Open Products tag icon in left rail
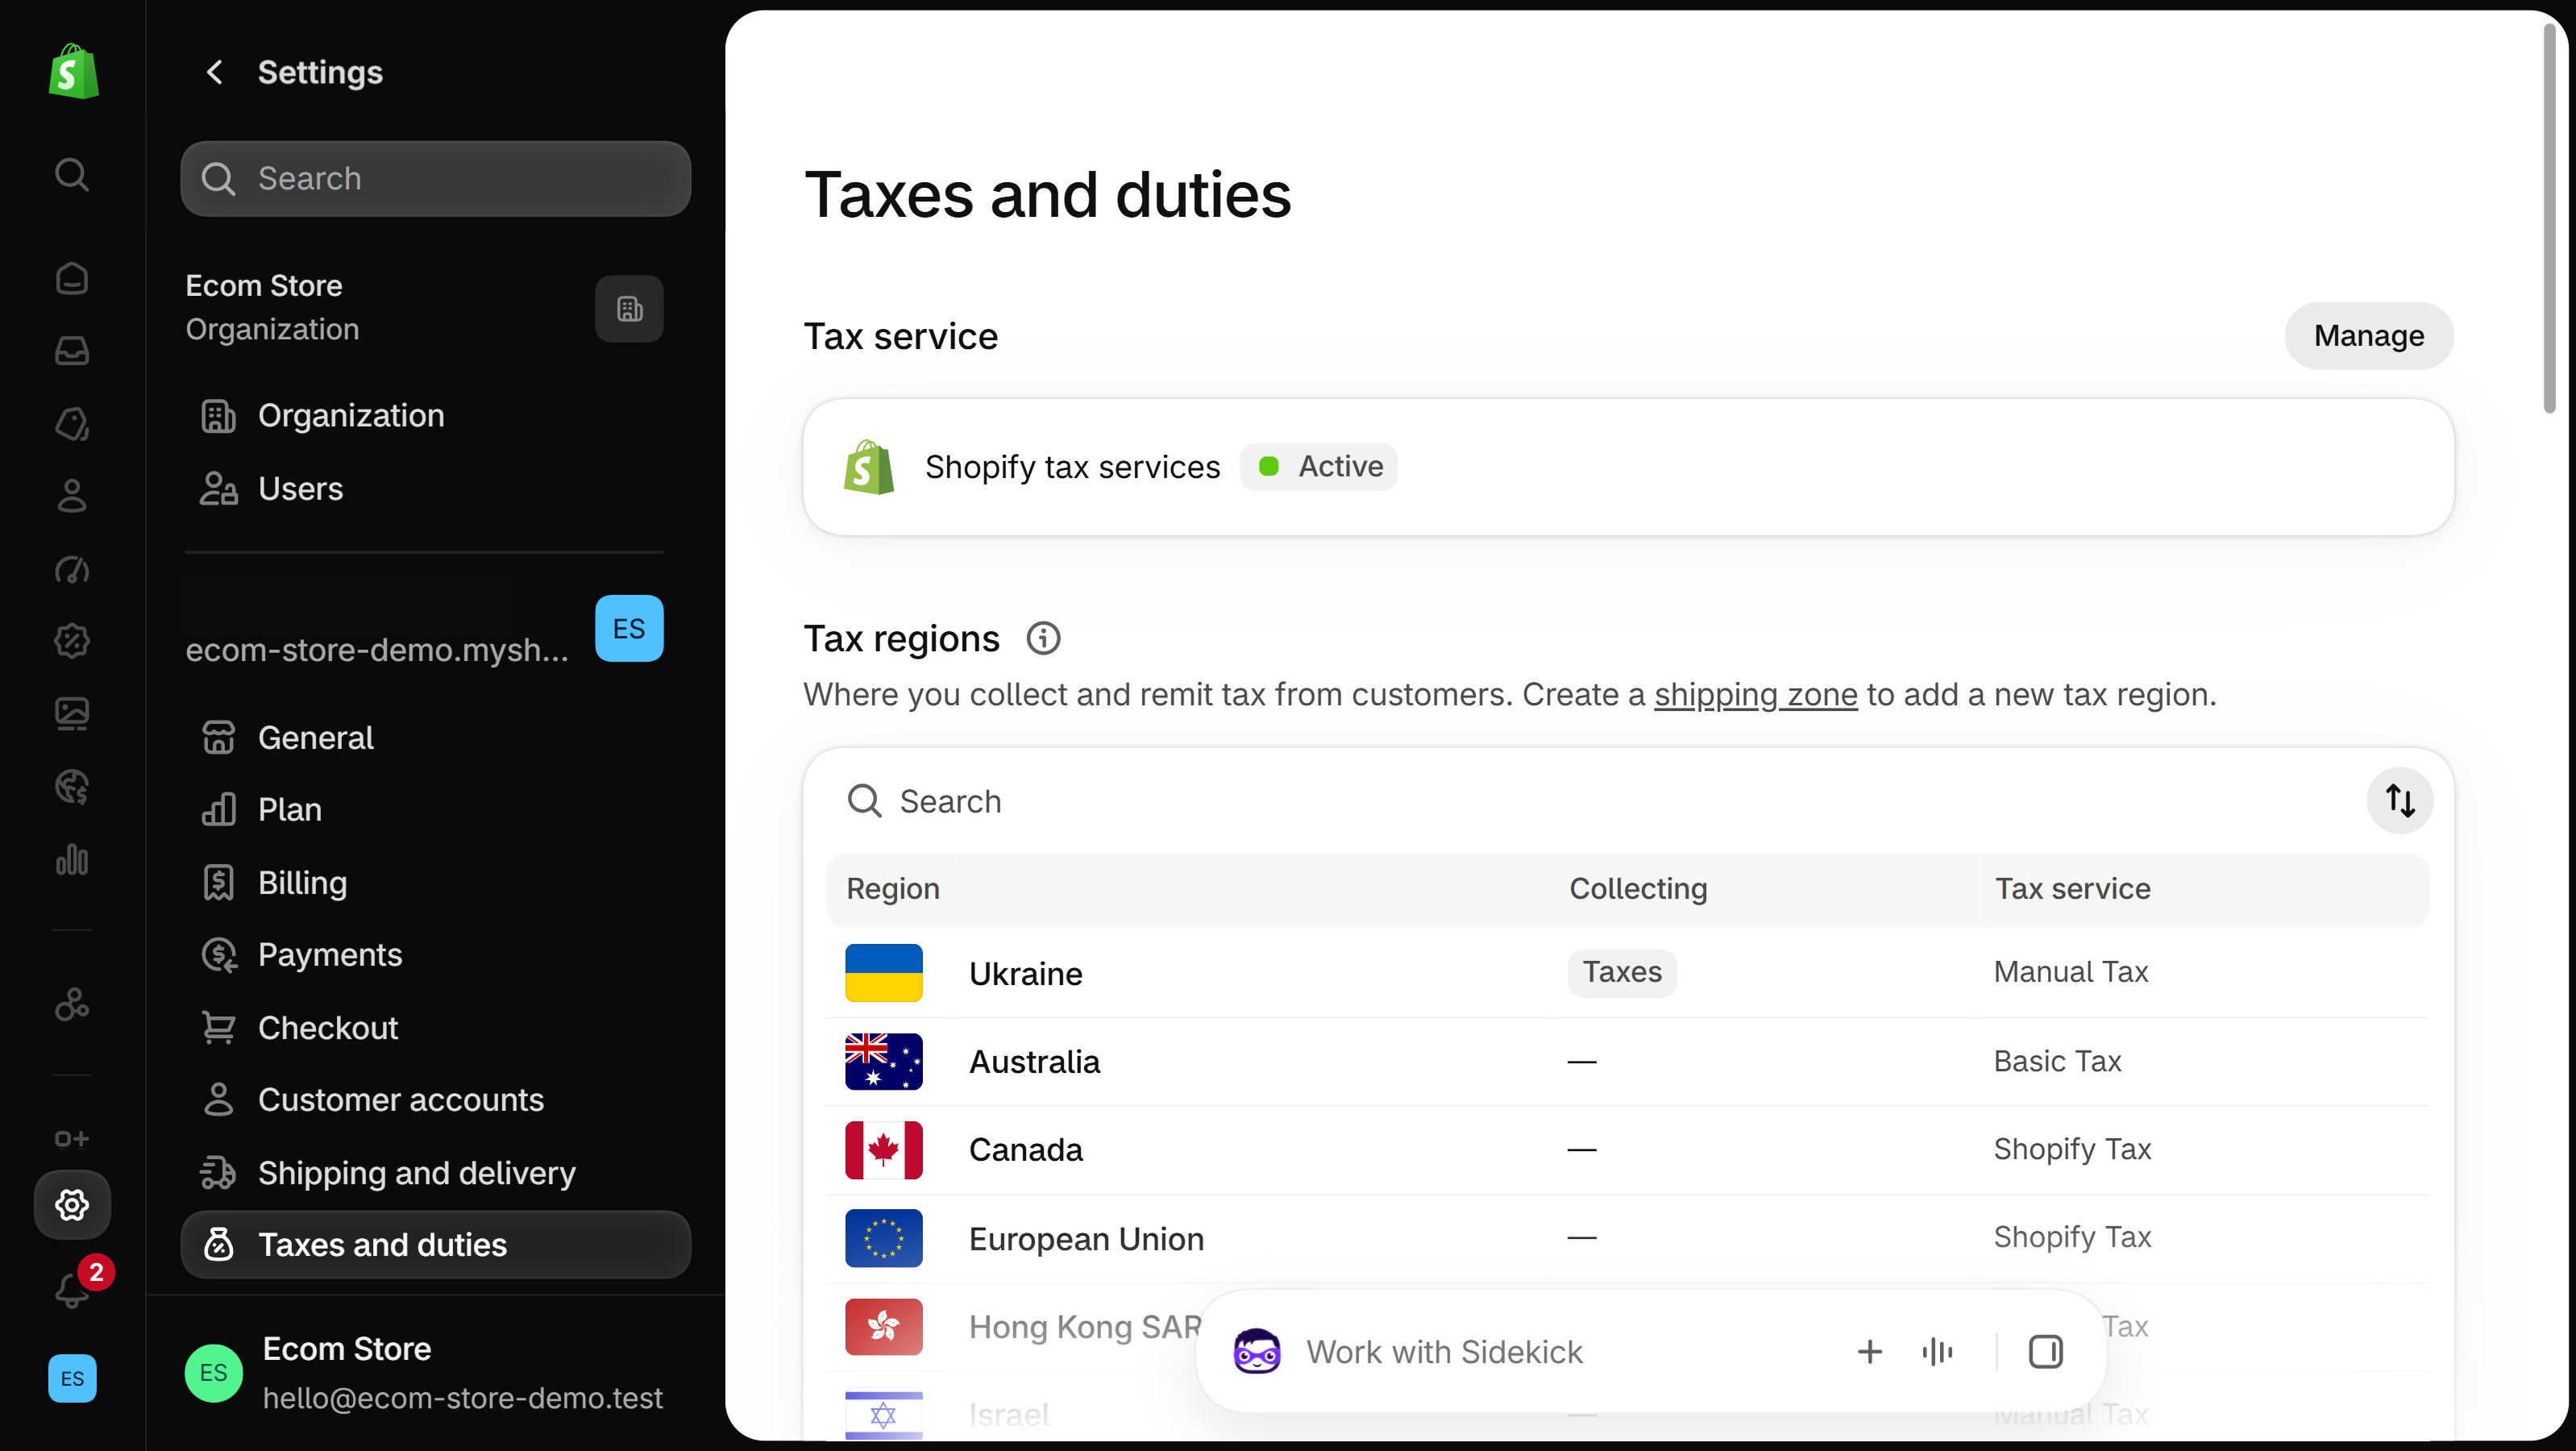The width and height of the screenshot is (2576, 1451). coord(72,423)
